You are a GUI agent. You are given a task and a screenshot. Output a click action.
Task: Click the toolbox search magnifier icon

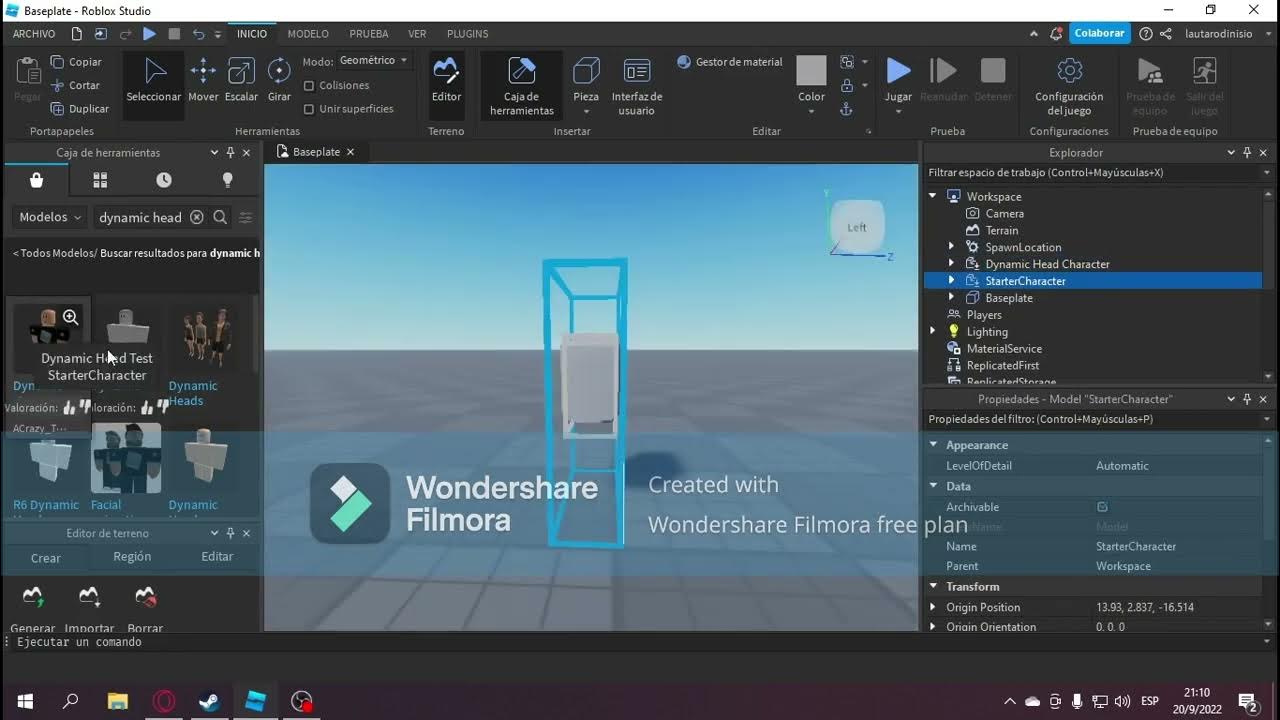pyautogui.click(x=220, y=217)
